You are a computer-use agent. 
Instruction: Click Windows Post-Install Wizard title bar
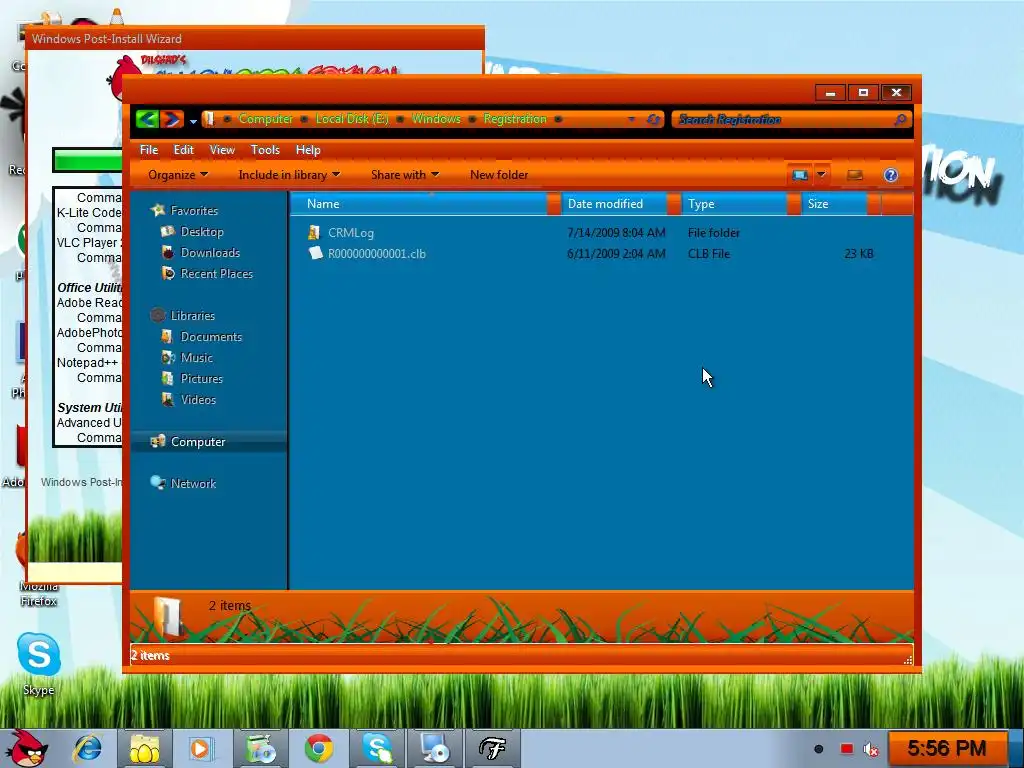[x=255, y=39]
